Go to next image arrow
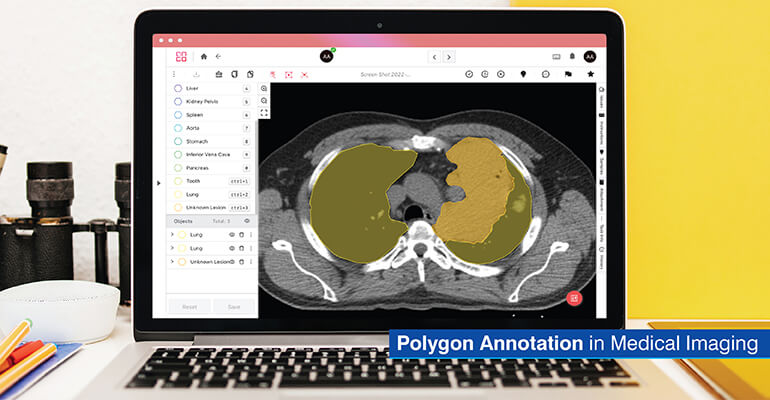The height and width of the screenshot is (400, 770). (449, 57)
